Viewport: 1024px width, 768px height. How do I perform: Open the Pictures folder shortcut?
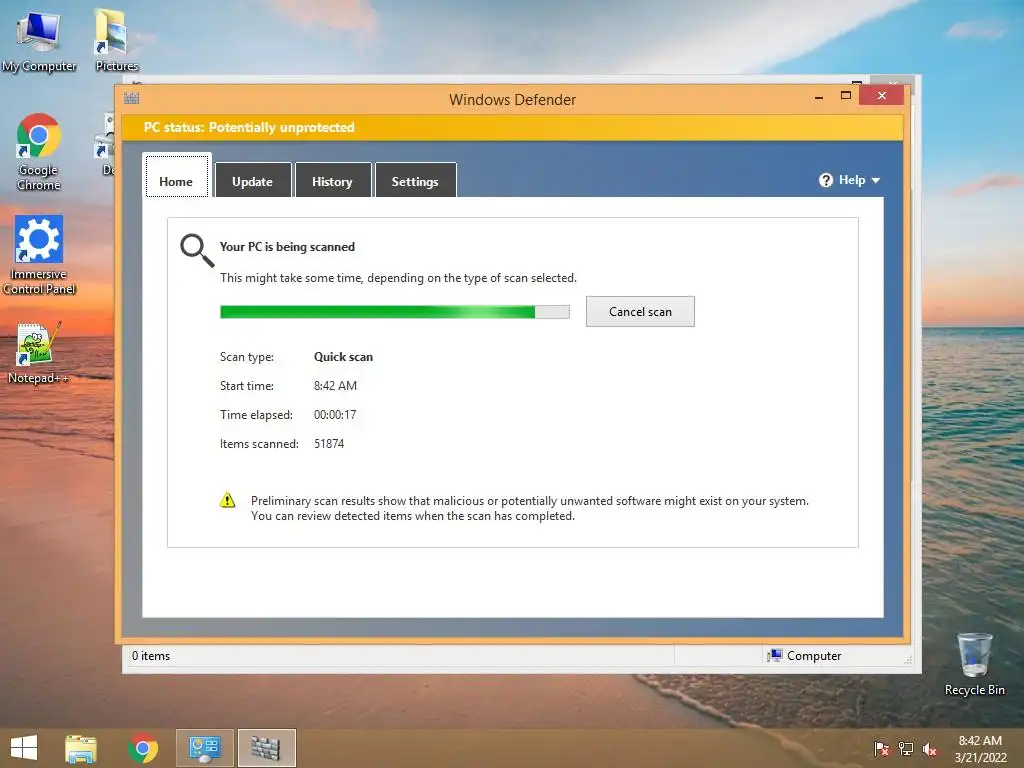click(x=116, y=40)
